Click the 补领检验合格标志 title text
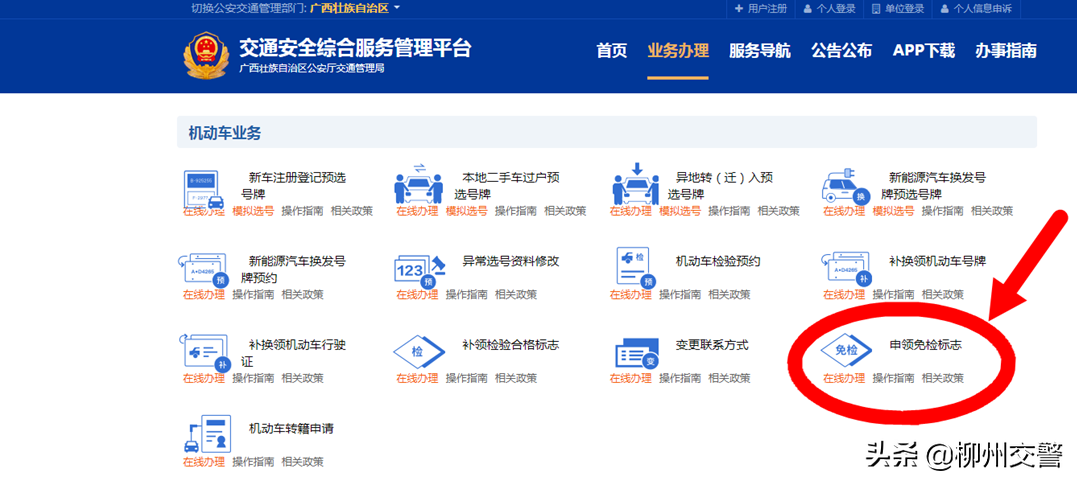This screenshot has width=1077, height=483. coord(510,345)
